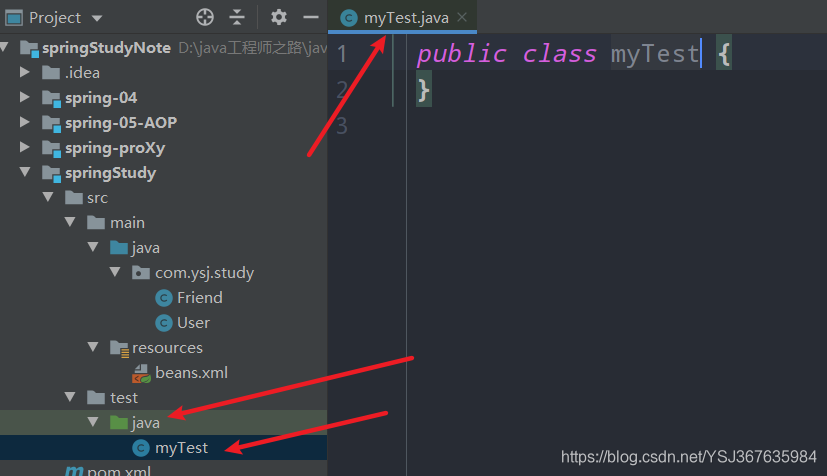Hide the Project panel with minus icon

click(311, 17)
